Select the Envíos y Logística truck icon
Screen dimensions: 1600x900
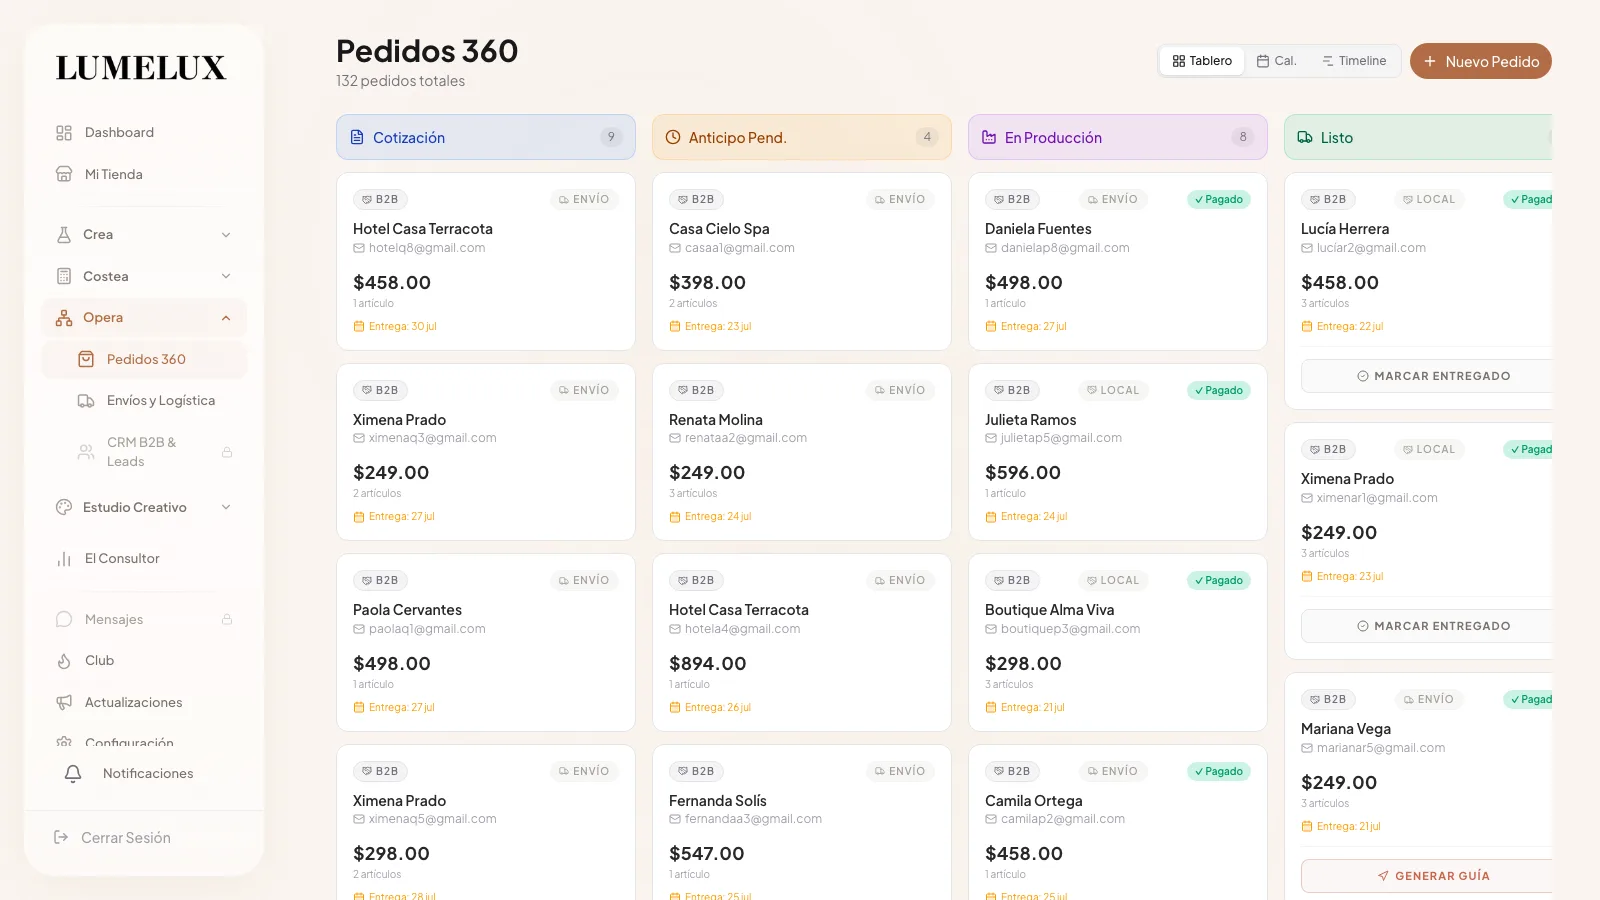pos(86,401)
